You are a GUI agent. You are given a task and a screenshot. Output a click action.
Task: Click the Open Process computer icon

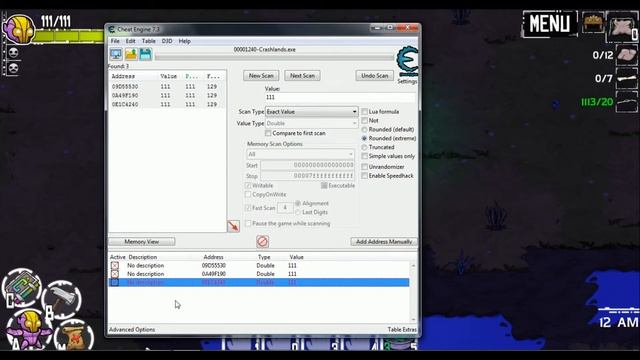coord(116,54)
